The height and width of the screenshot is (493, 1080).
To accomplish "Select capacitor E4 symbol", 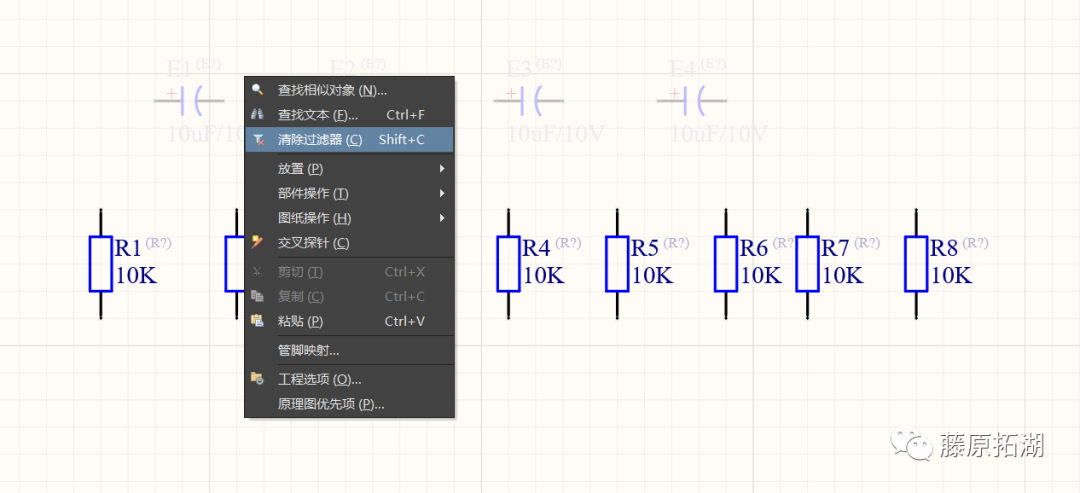I will pos(692,101).
